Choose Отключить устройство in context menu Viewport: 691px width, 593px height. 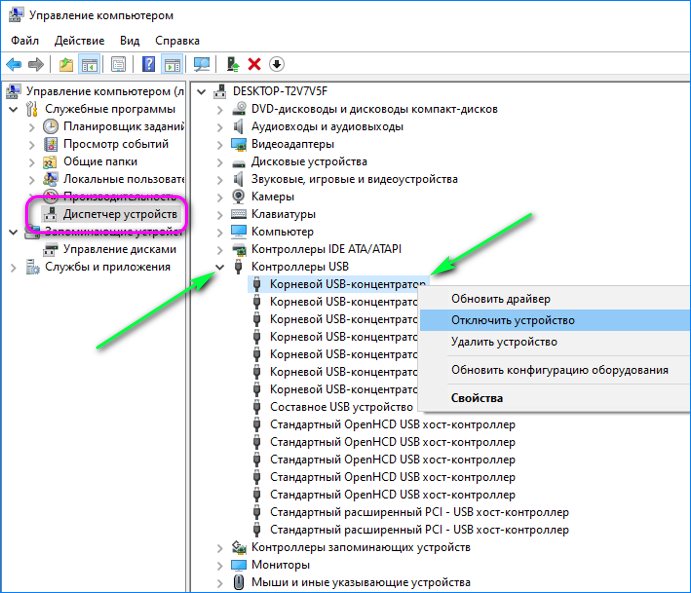click(x=512, y=320)
